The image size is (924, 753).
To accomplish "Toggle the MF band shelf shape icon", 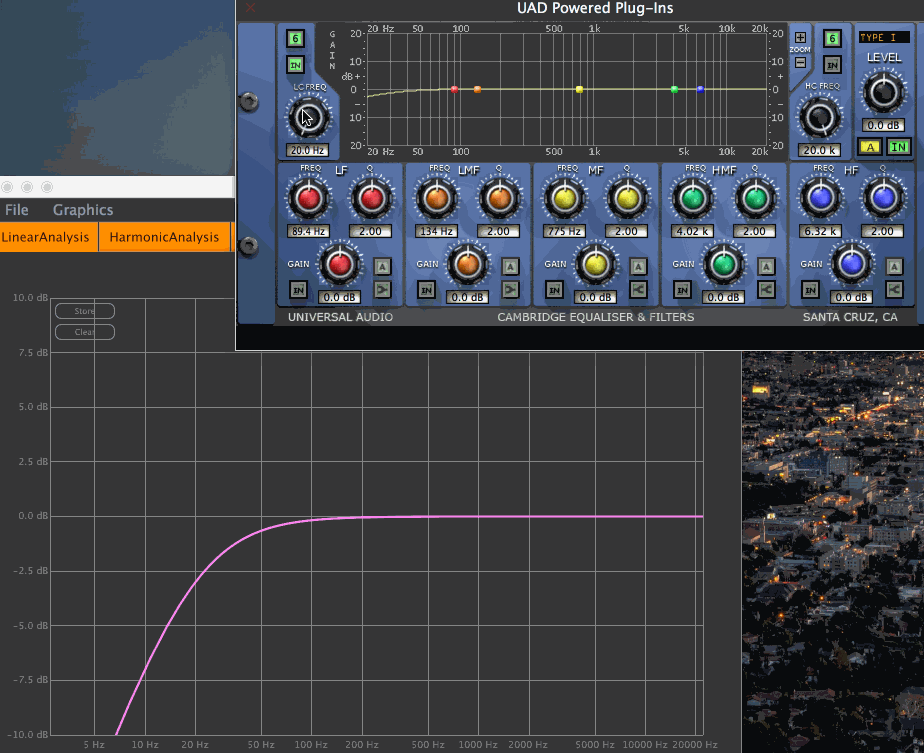I will (638, 289).
